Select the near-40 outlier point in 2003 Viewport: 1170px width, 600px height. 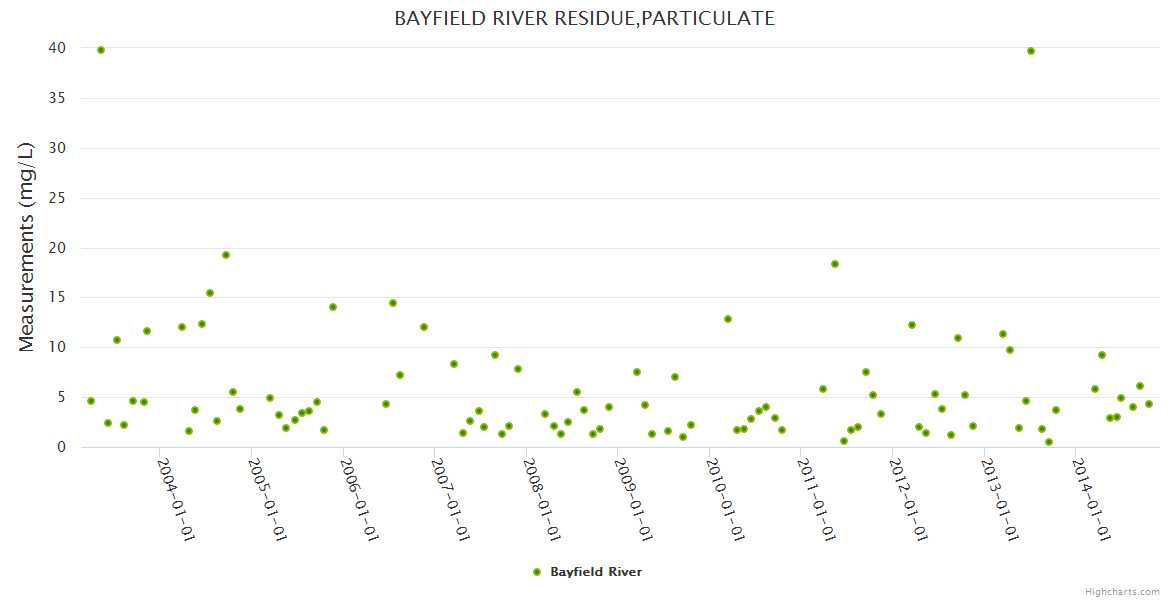[101, 50]
